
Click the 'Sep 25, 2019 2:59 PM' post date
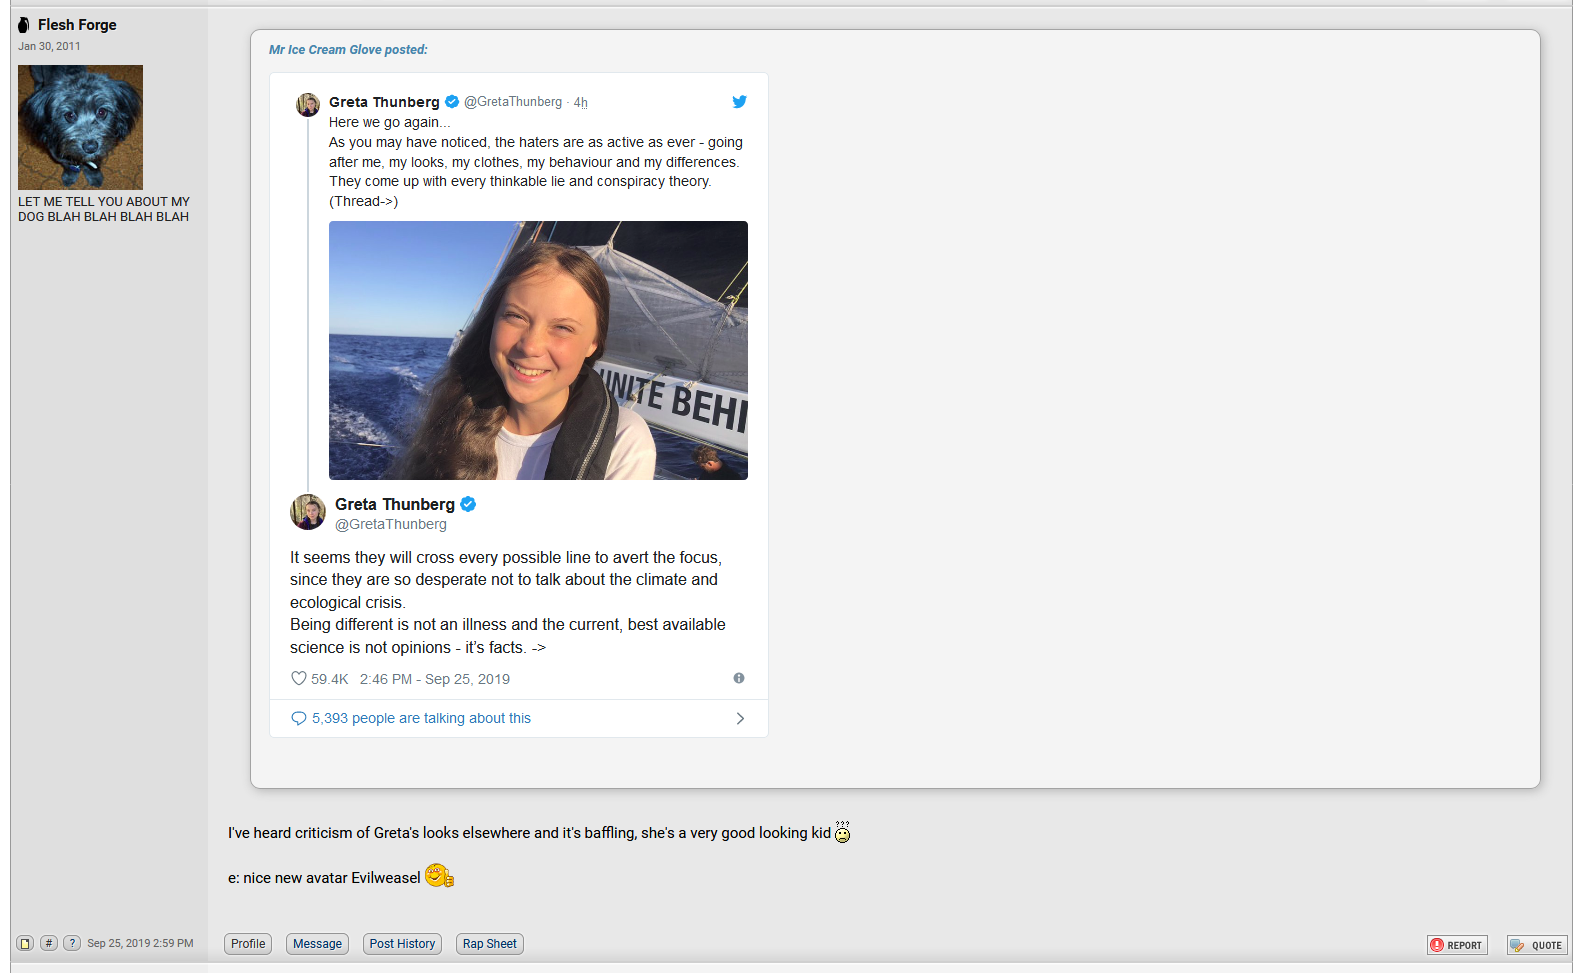point(140,943)
